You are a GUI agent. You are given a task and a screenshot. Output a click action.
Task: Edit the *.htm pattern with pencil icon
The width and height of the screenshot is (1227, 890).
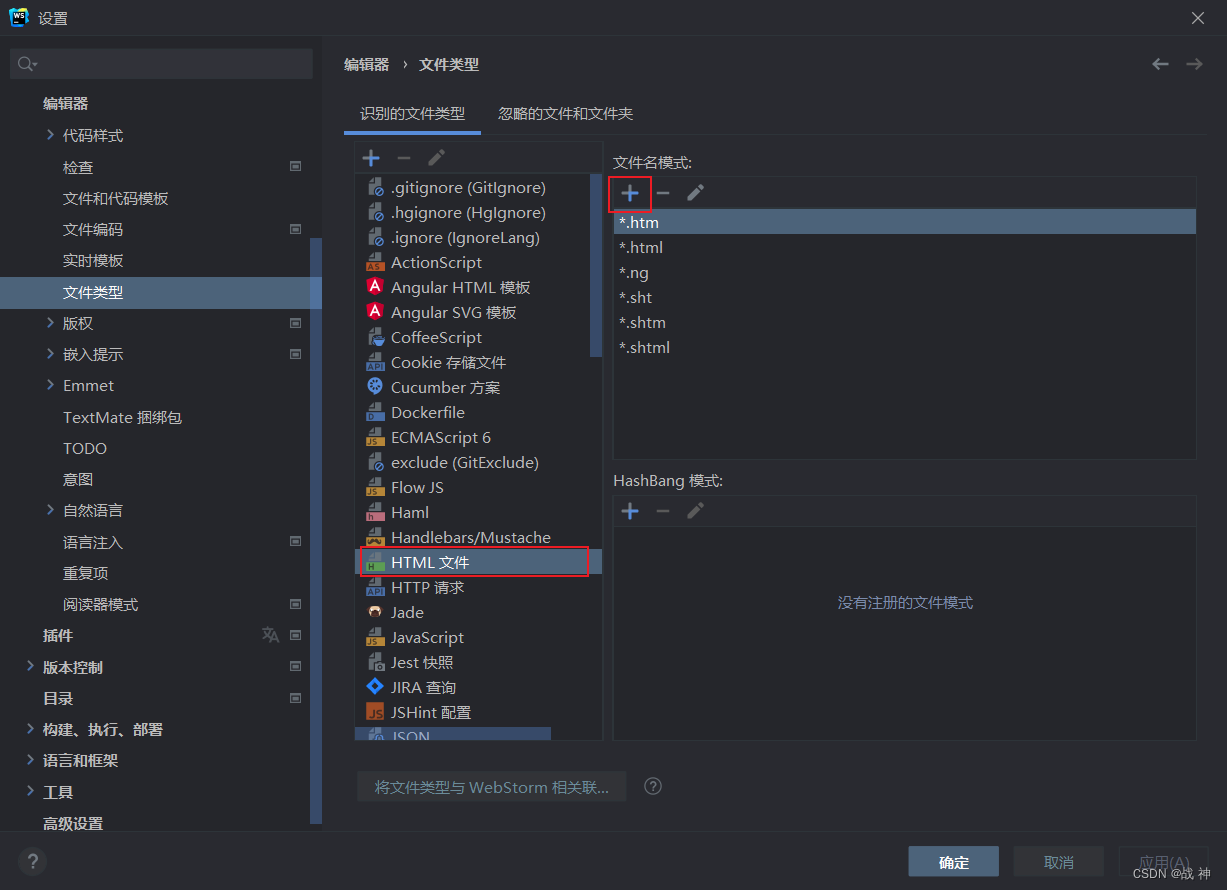click(694, 193)
